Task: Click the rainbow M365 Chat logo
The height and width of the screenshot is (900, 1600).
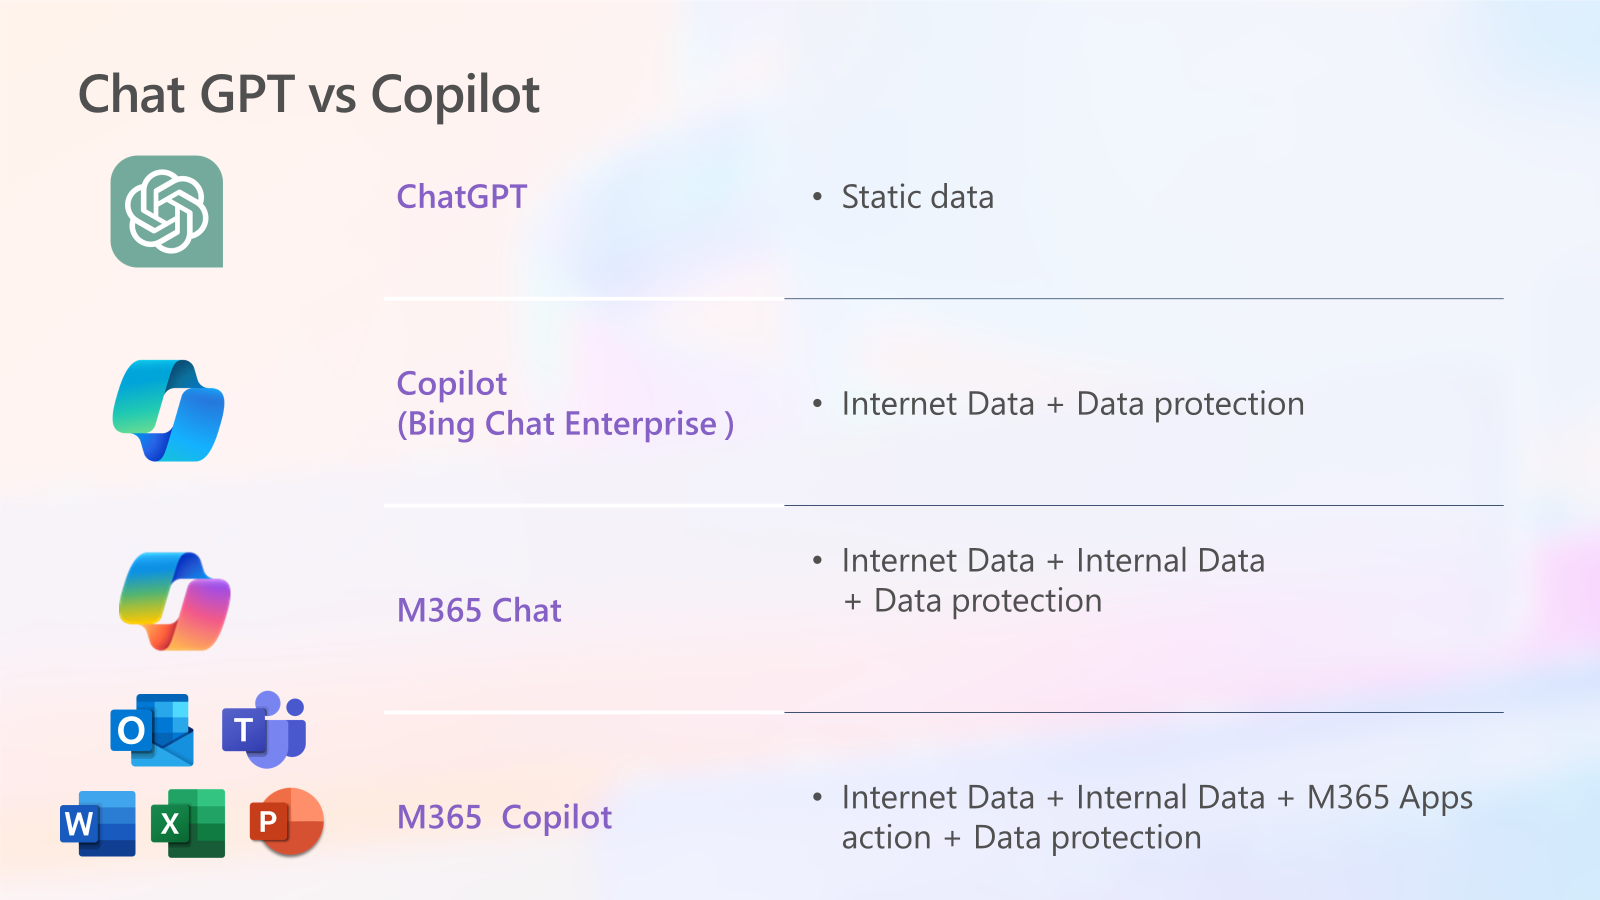Action: pyautogui.click(x=175, y=601)
